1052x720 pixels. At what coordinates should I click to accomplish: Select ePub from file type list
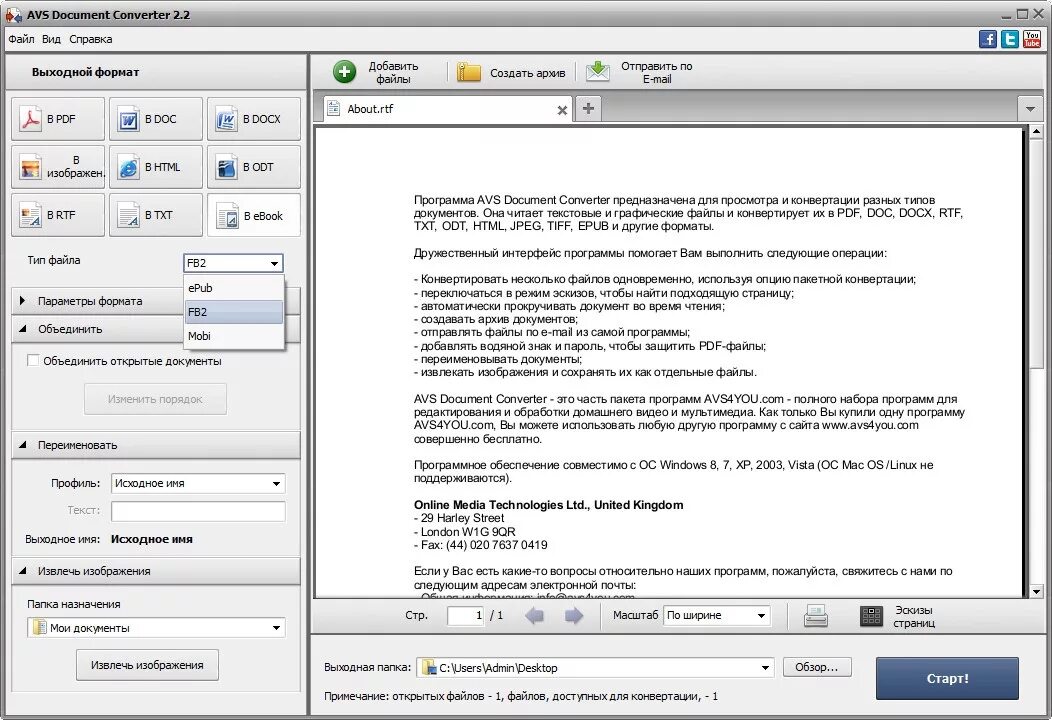tap(233, 288)
